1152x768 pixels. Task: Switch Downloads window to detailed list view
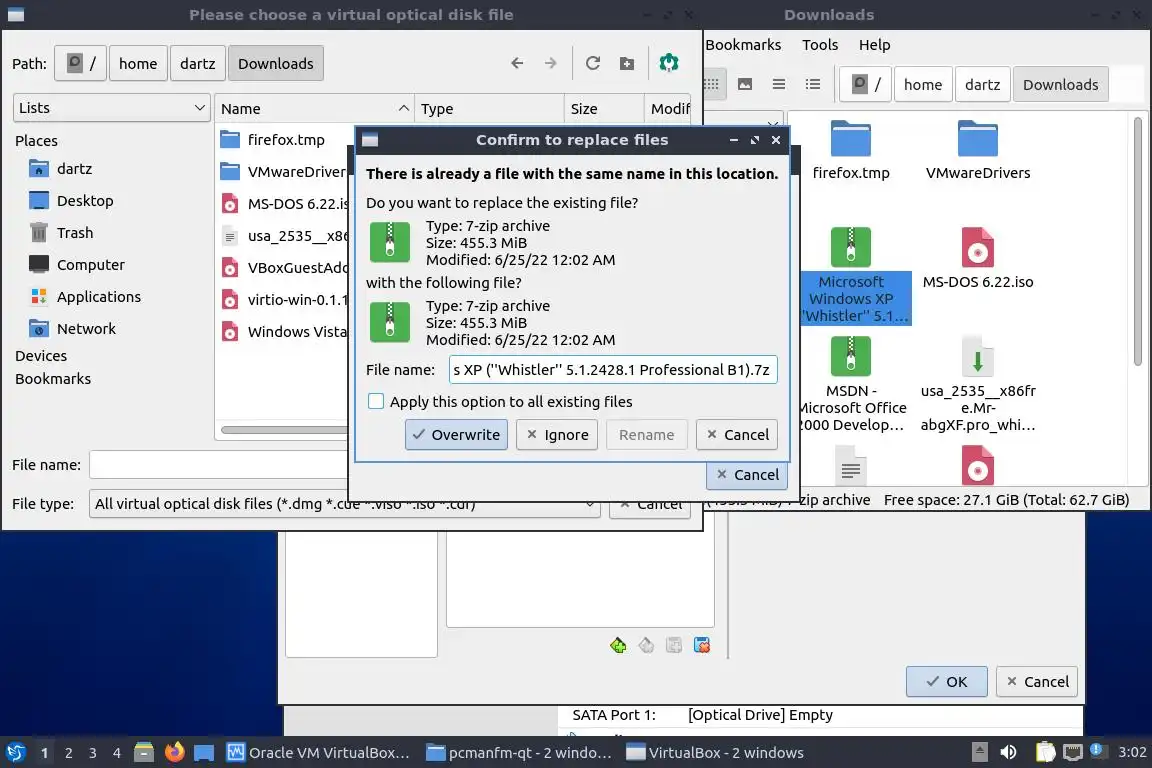point(813,84)
